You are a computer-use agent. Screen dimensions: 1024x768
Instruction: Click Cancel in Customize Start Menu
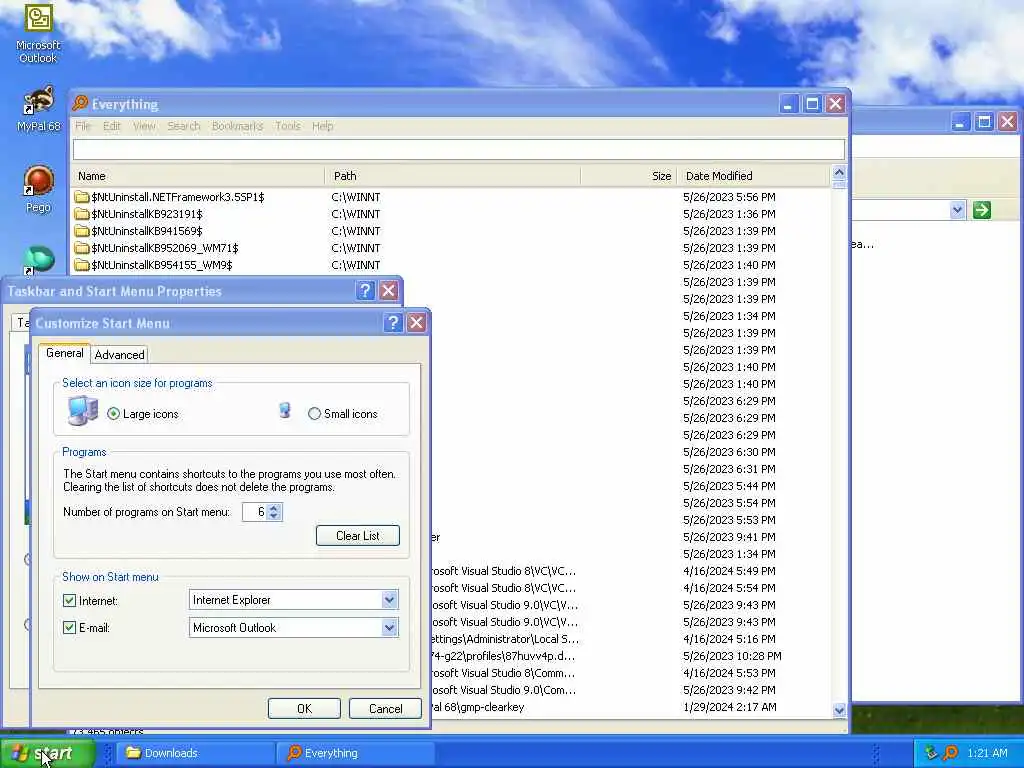pyautogui.click(x=385, y=709)
